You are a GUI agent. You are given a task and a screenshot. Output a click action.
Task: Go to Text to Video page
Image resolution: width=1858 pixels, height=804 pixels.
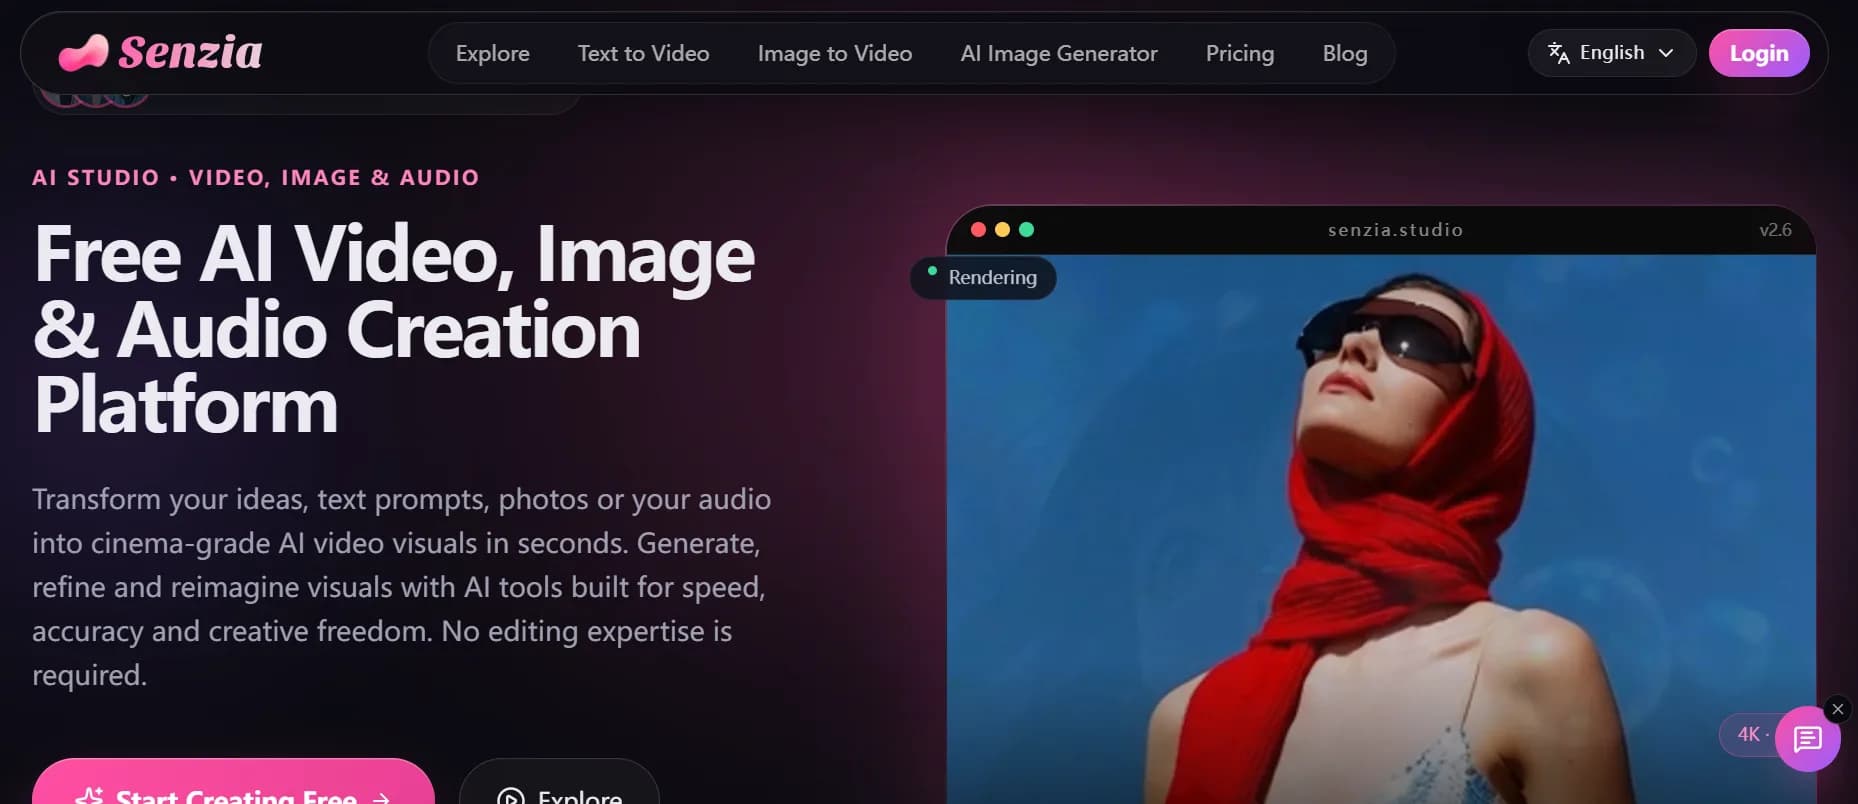pos(643,53)
